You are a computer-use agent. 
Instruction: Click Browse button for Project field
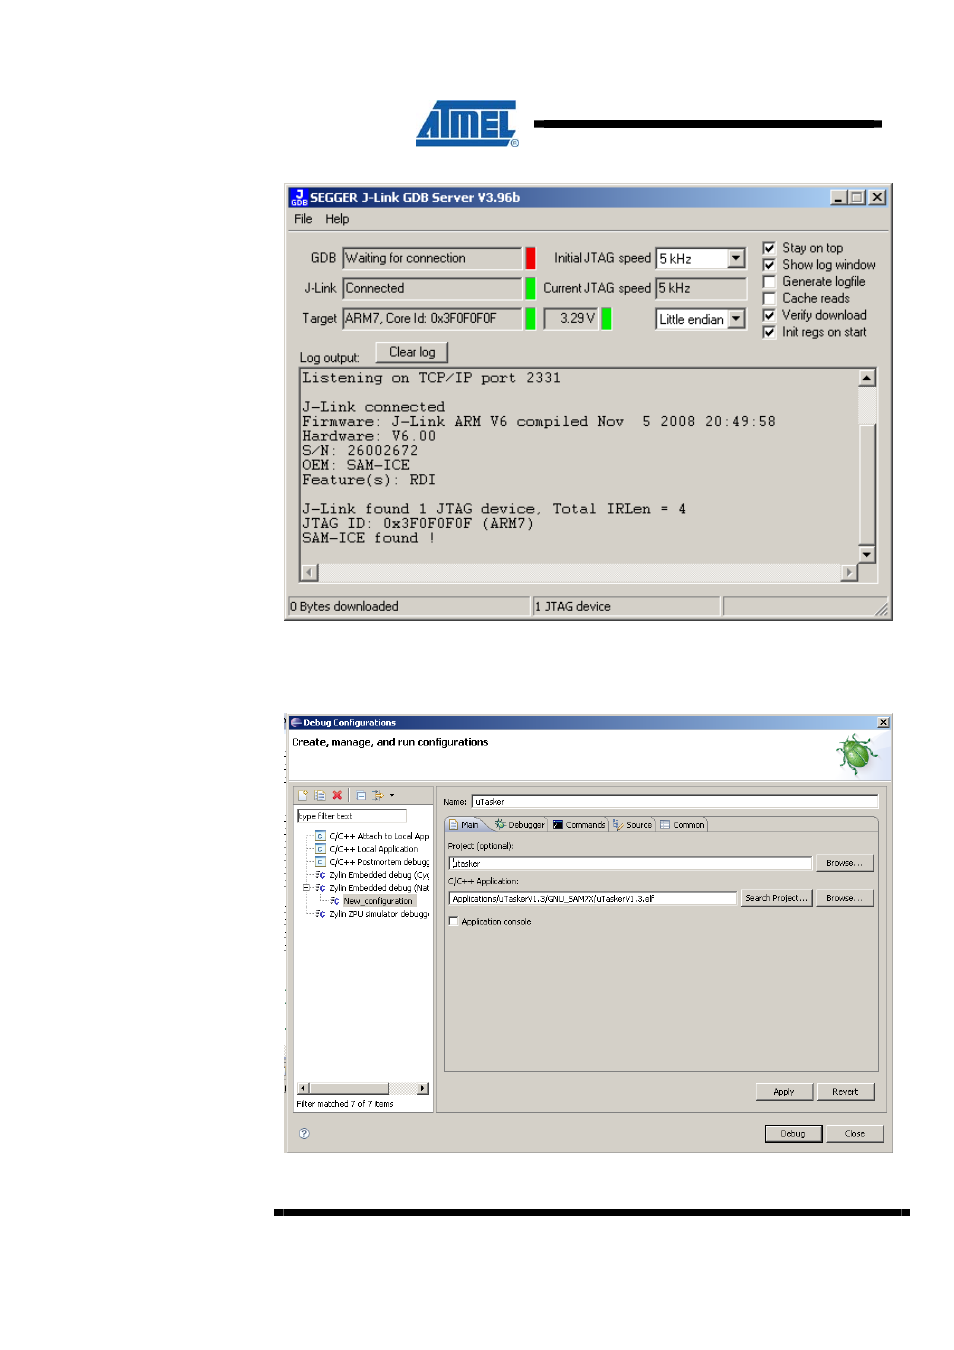(x=844, y=863)
